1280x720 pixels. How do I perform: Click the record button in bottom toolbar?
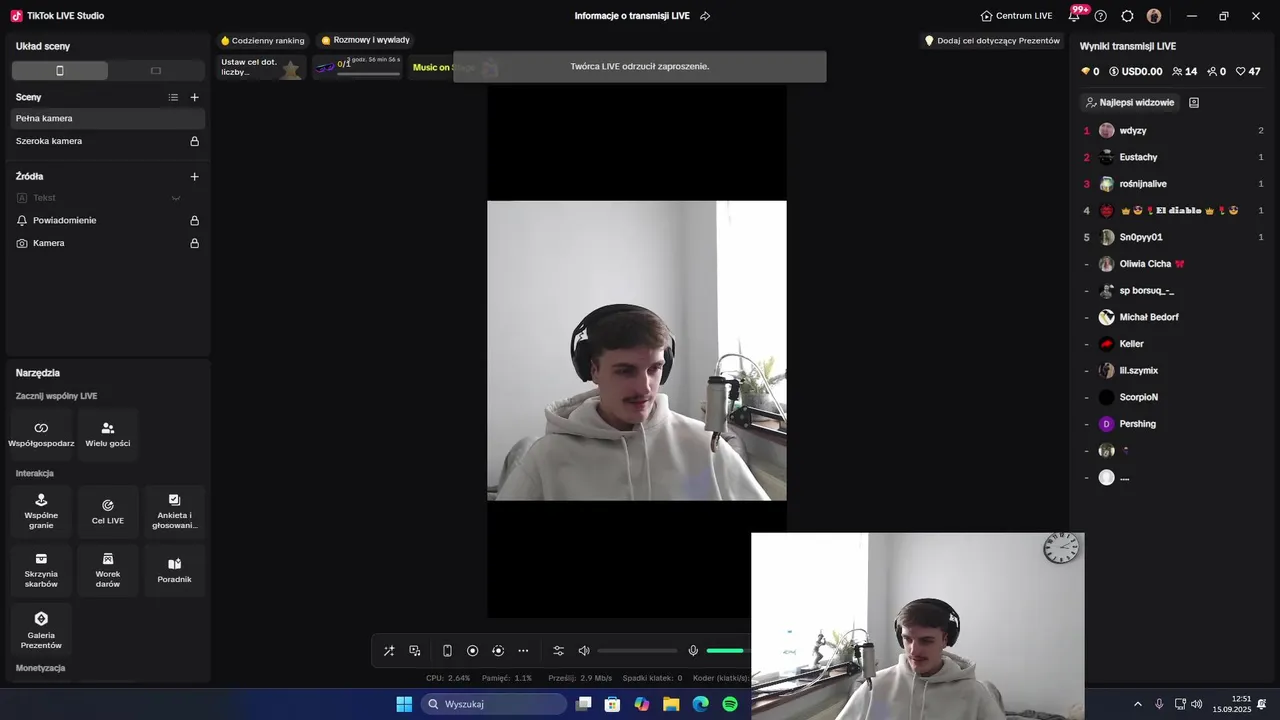coord(473,651)
